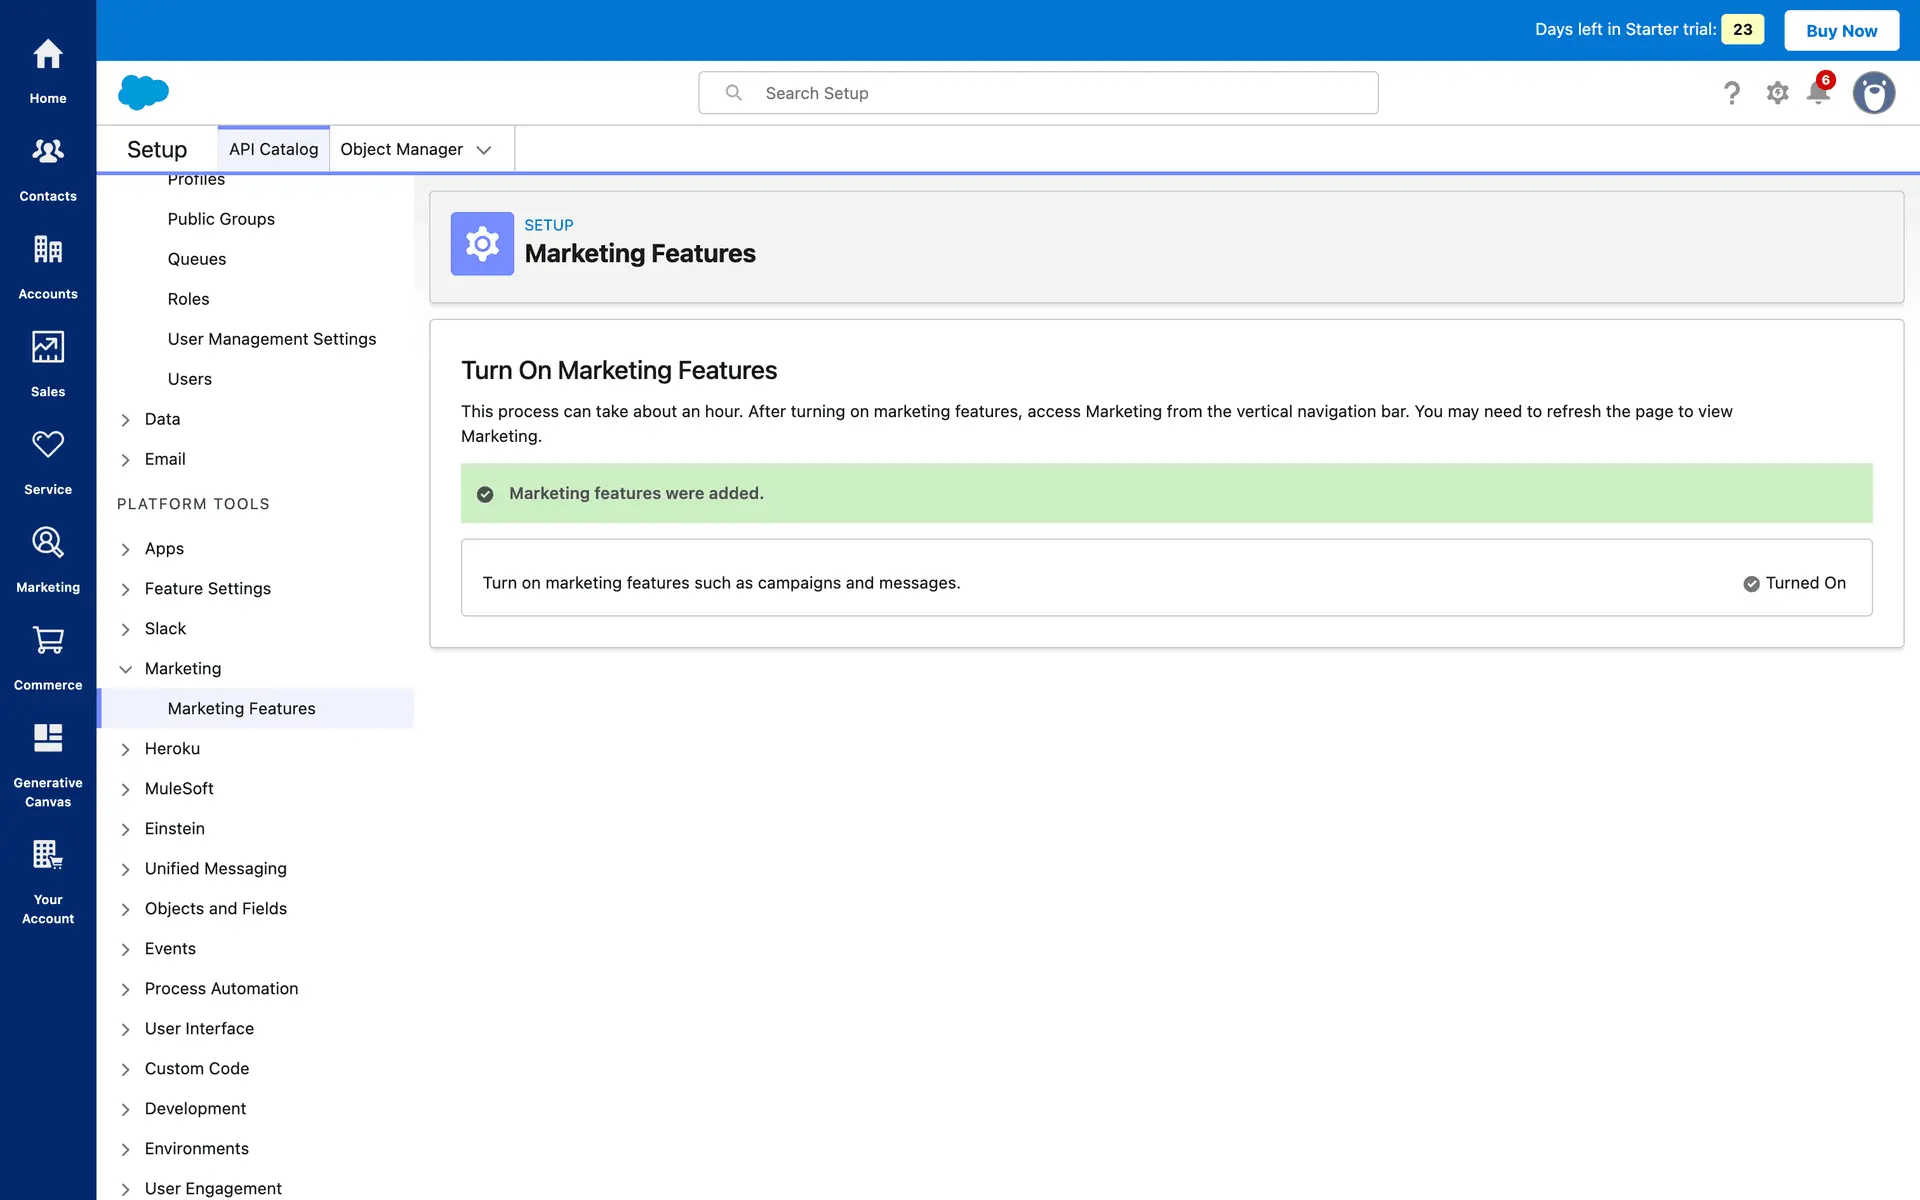Open the Object Manager dropdown arrow
This screenshot has width=1920, height=1200.
click(484, 150)
